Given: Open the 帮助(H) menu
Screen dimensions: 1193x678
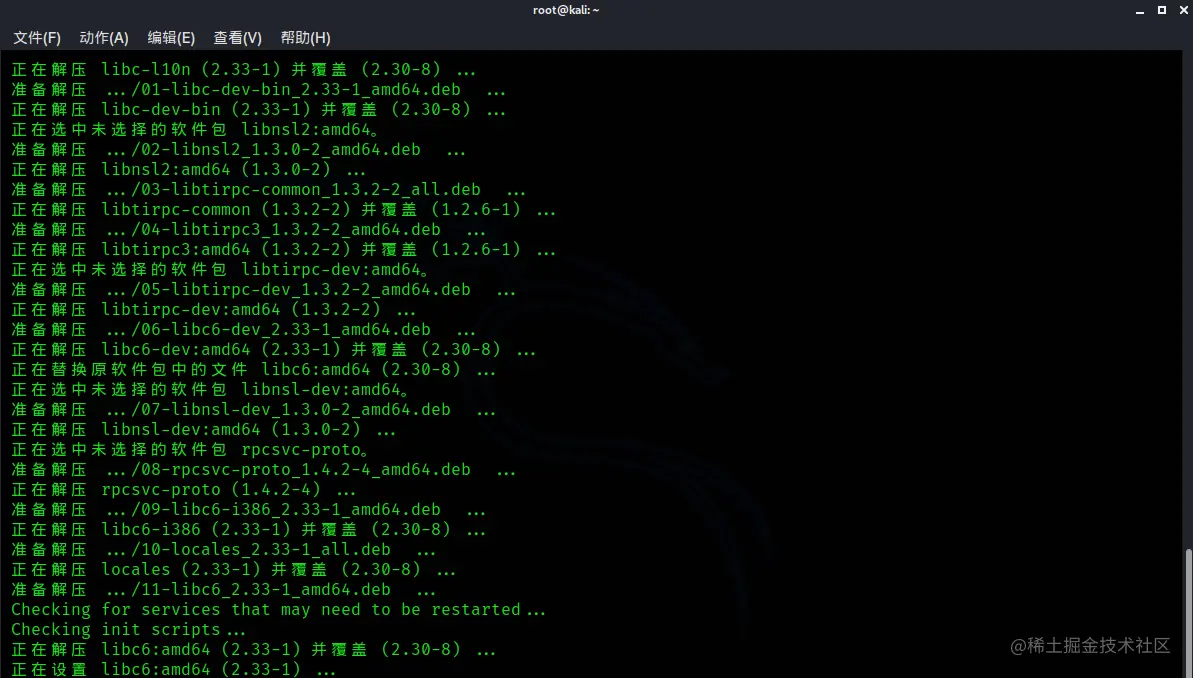Looking at the screenshot, I should coord(305,37).
